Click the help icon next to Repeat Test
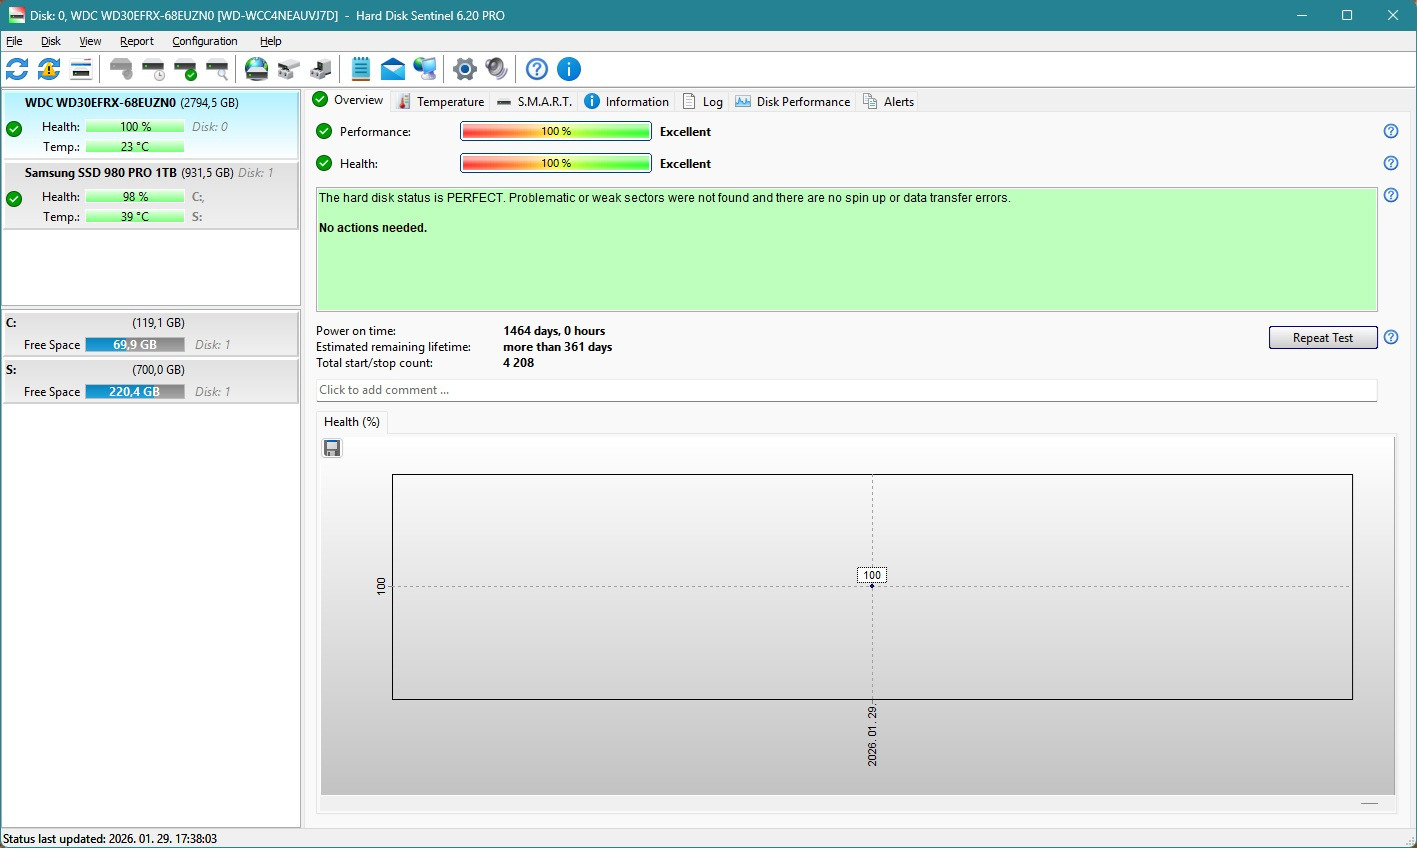The height and width of the screenshot is (849, 1417). coord(1390,337)
